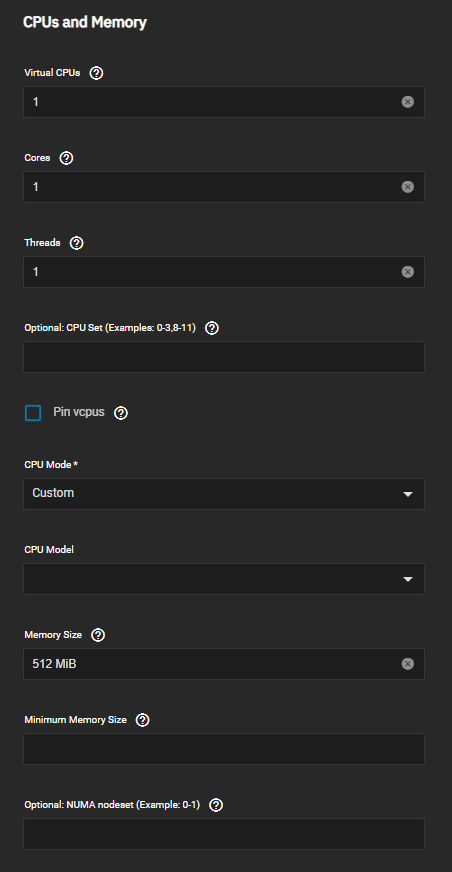Show help for Cores field
Screen dimensions: 452x872
click(x=66, y=158)
